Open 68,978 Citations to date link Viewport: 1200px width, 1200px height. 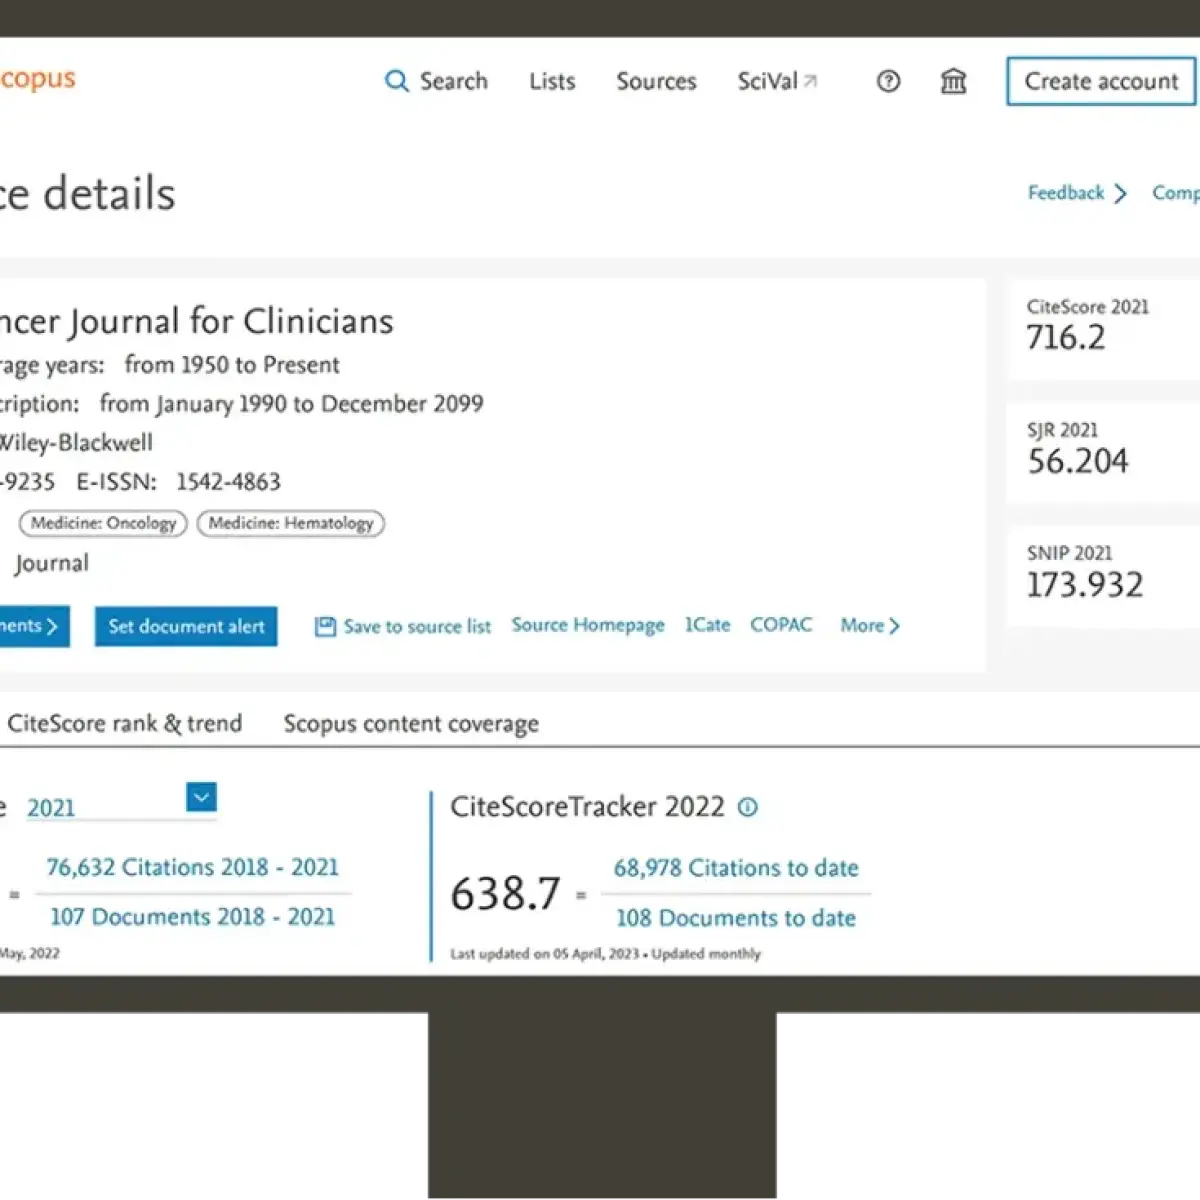click(736, 868)
